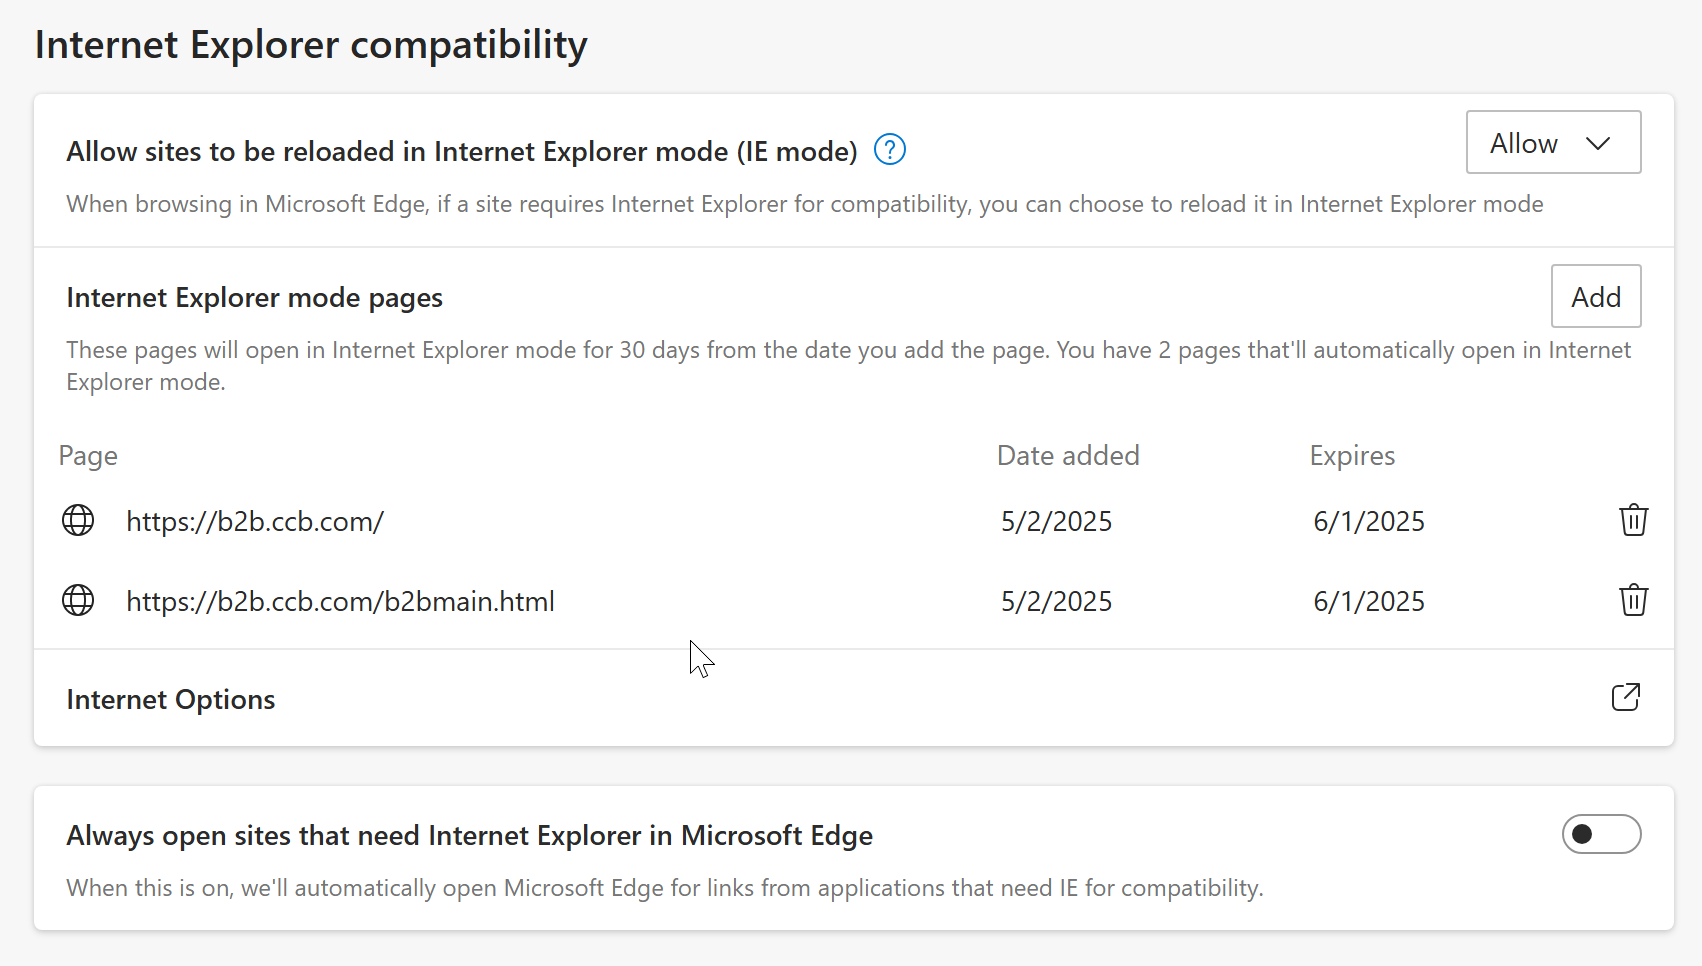Click the Internet Explorer compatibility heading
The width and height of the screenshot is (1702, 966).
pyautogui.click(x=311, y=45)
